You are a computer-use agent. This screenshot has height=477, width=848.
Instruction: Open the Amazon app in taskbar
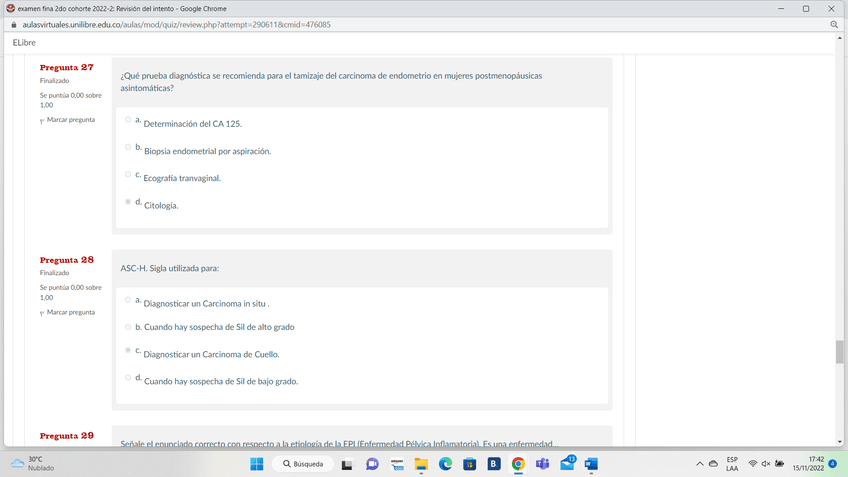397,464
